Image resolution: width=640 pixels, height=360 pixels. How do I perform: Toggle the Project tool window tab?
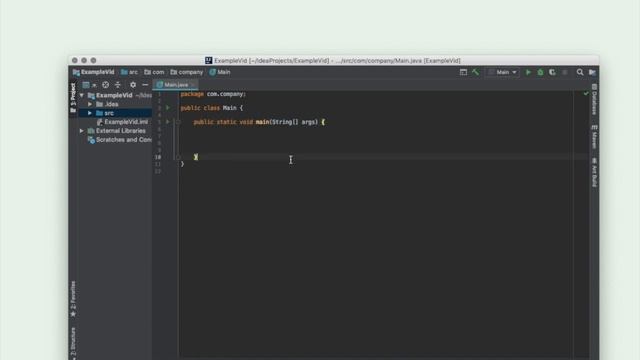coord(73,98)
